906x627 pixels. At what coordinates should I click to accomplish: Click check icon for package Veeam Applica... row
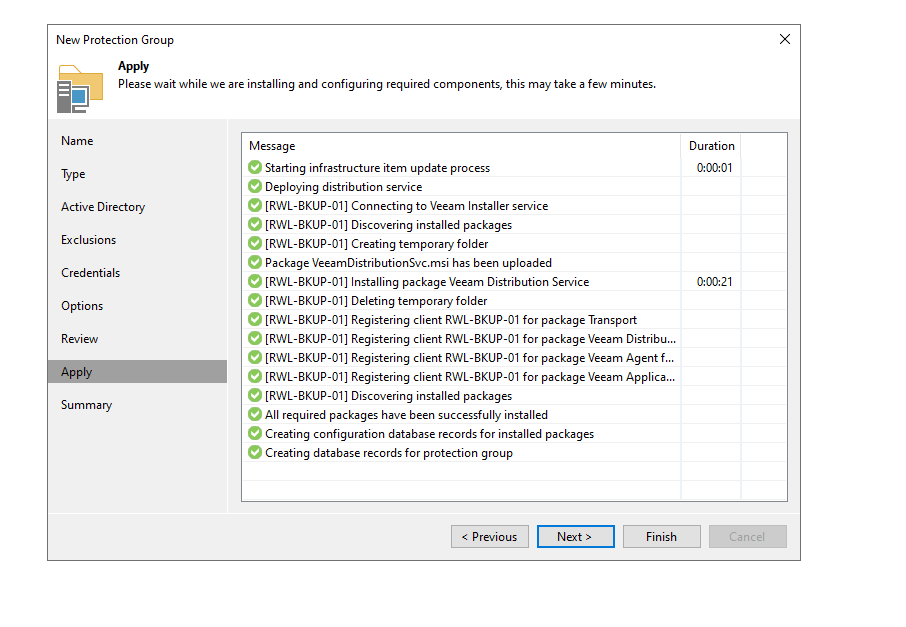[x=255, y=377]
